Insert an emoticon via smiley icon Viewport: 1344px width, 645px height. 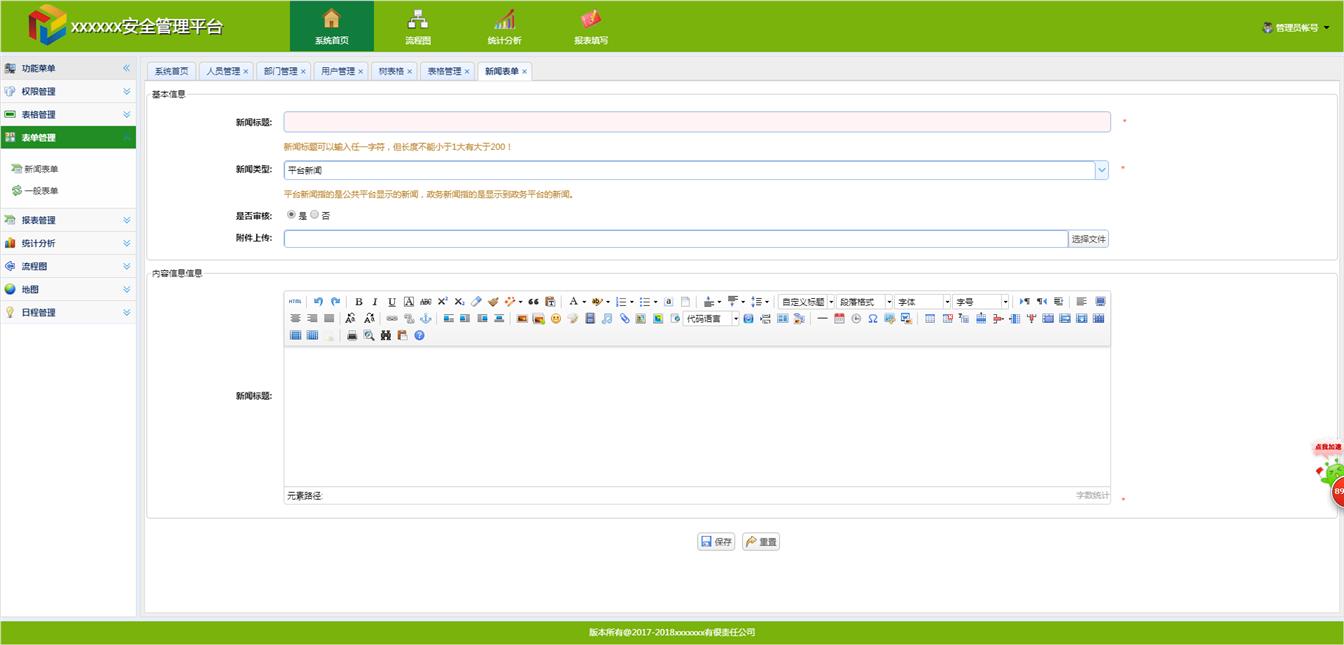pyautogui.click(x=555, y=319)
